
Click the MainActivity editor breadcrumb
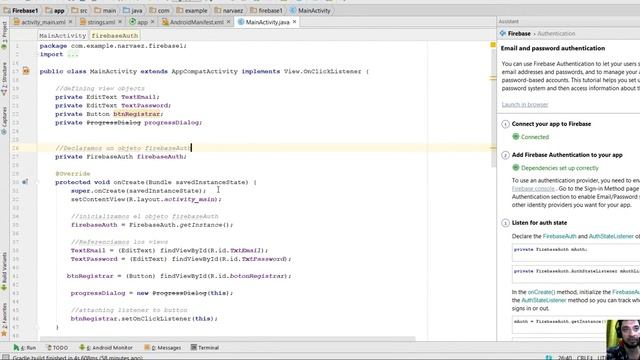(x=62, y=36)
